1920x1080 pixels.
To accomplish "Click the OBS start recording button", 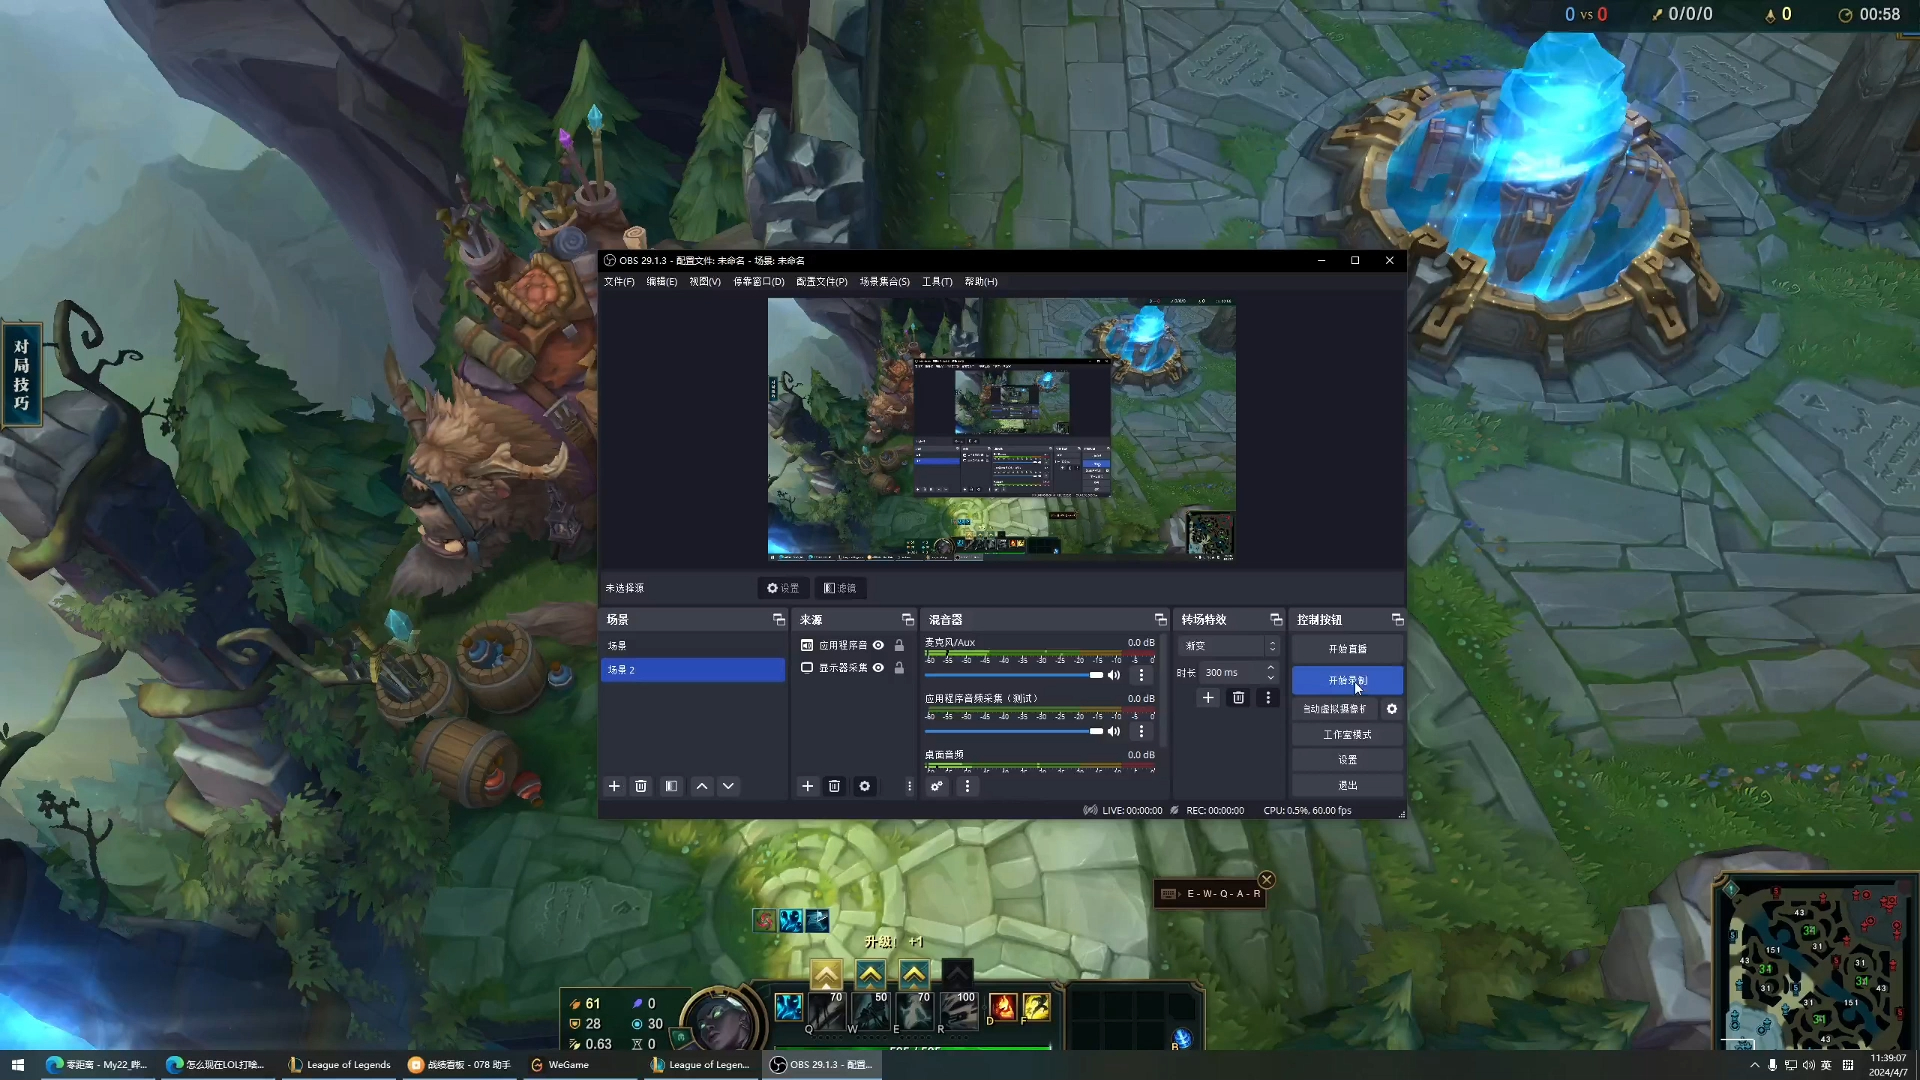I will [x=1348, y=678].
